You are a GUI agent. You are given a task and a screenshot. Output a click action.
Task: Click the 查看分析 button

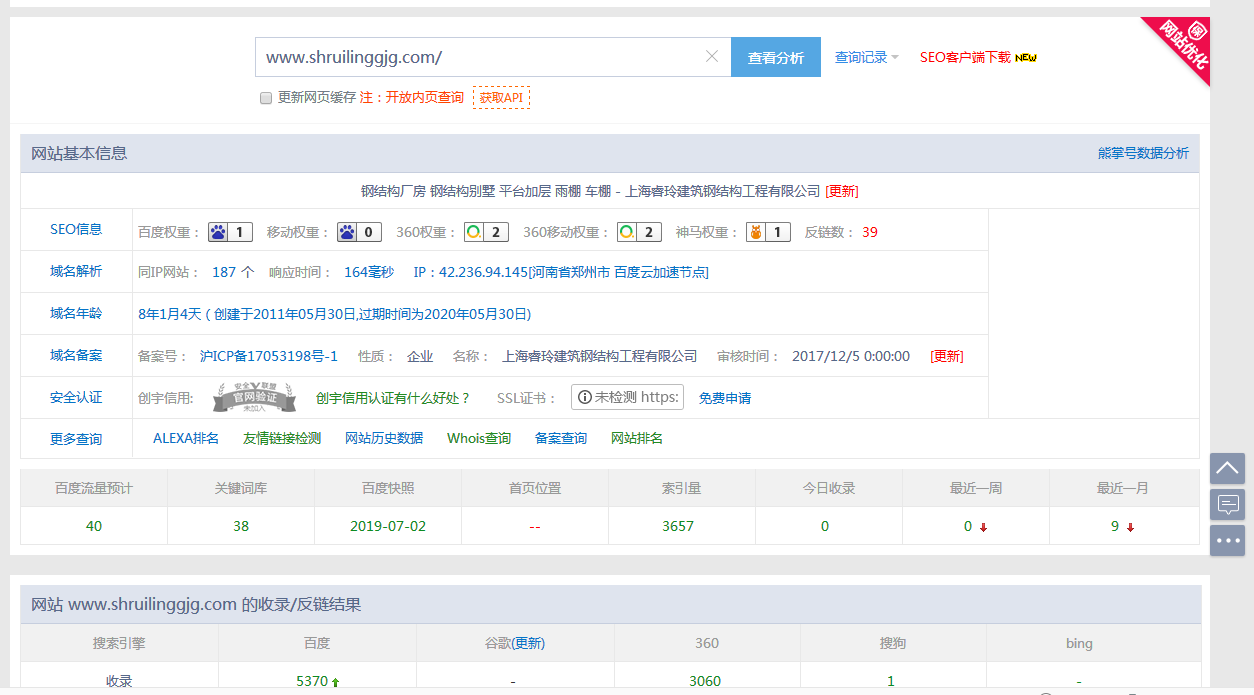[x=776, y=57]
